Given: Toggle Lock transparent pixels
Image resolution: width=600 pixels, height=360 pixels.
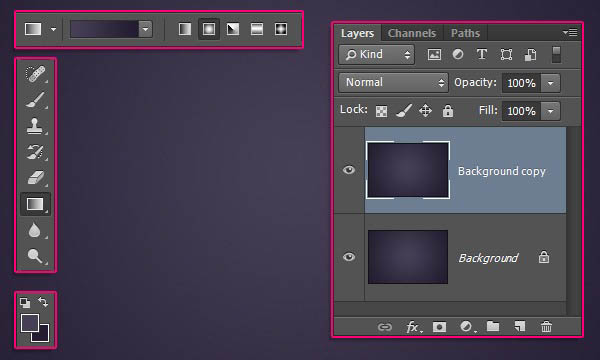Looking at the screenshot, I should (381, 111).
